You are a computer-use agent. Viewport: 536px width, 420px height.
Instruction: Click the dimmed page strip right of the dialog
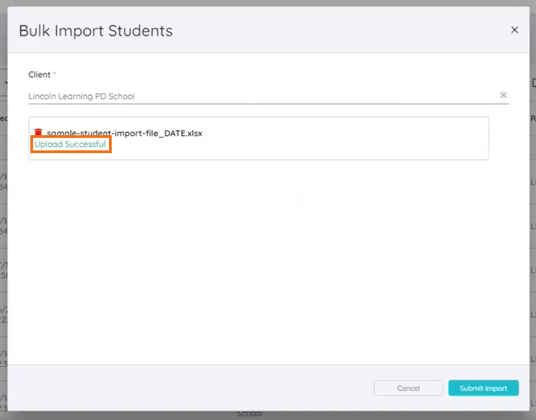tap(533, 239)
